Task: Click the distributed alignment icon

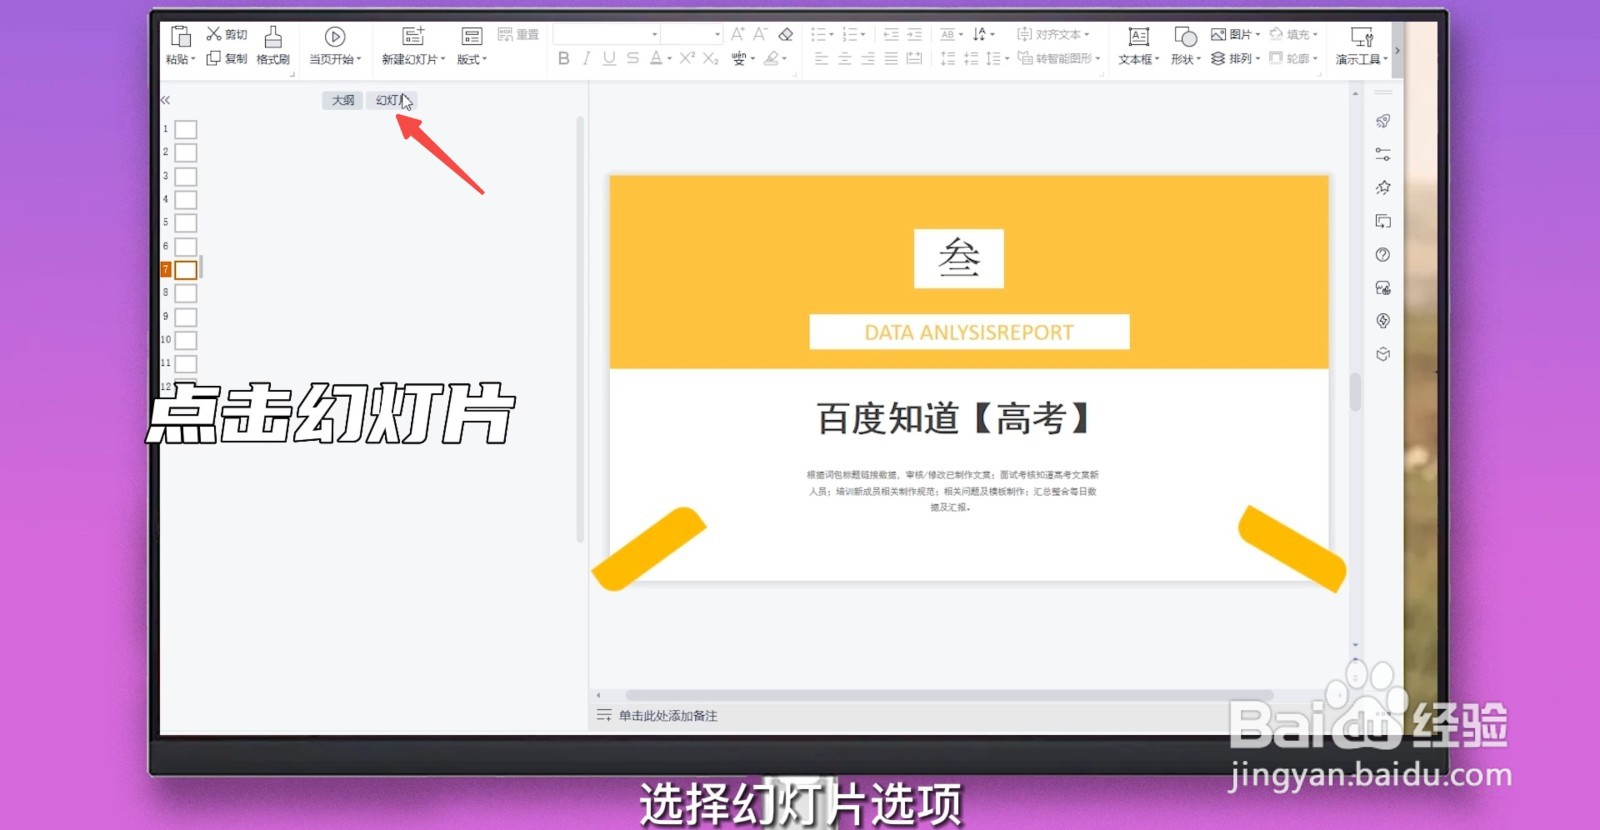Action: (x=914, y=59)
